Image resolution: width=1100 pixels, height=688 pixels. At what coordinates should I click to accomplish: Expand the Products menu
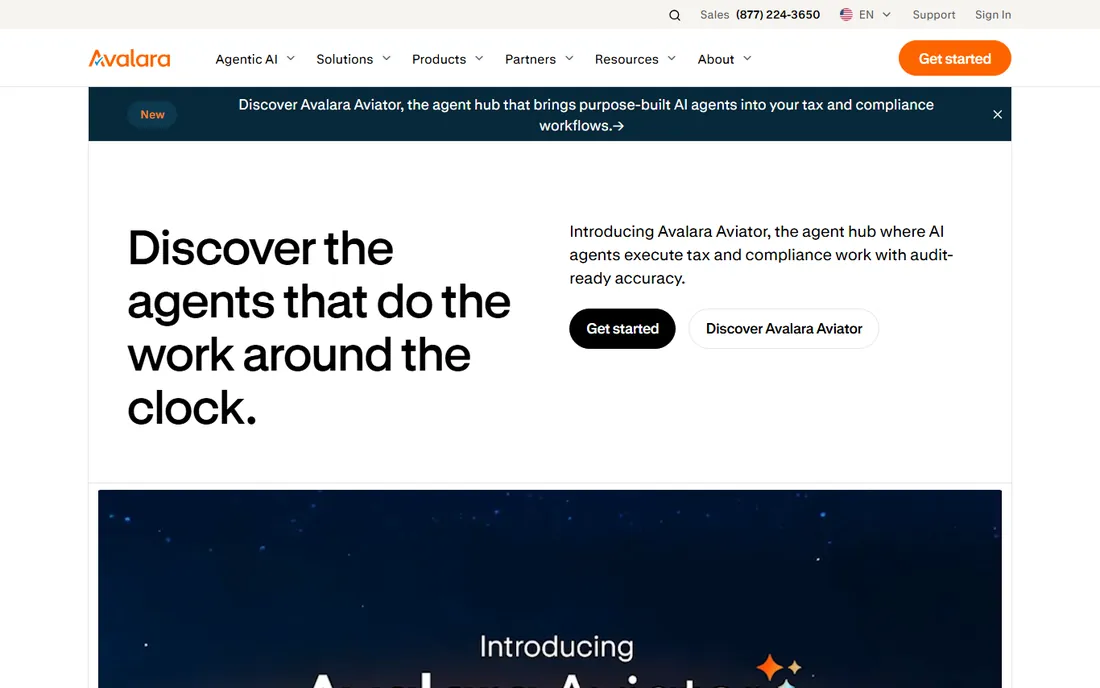448,59
